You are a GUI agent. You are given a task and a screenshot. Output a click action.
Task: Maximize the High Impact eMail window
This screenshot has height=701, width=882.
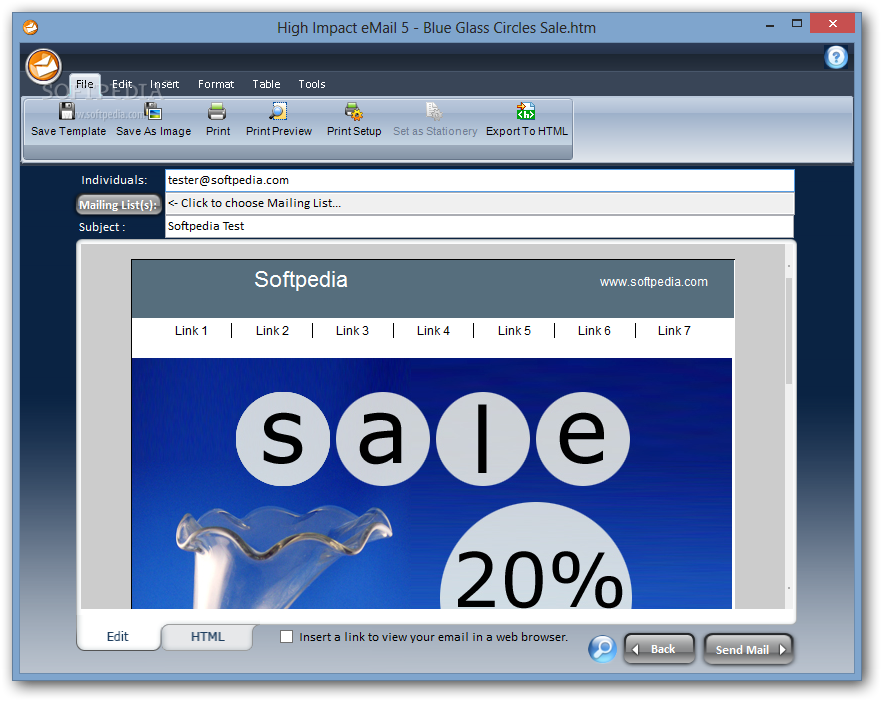point(796,24)
